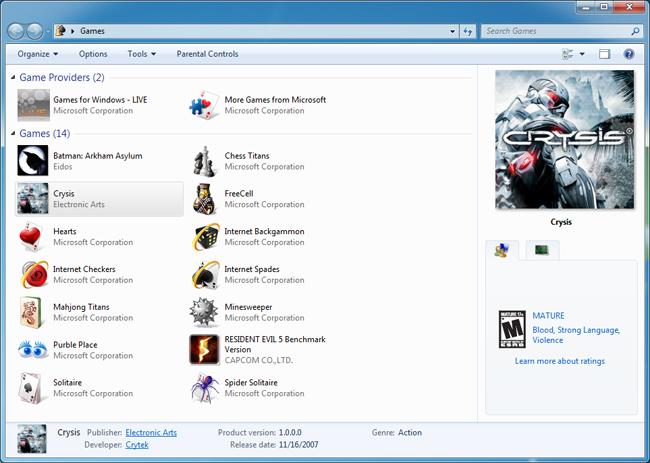Toggle the preview pane icon

(x=604, y=54)
